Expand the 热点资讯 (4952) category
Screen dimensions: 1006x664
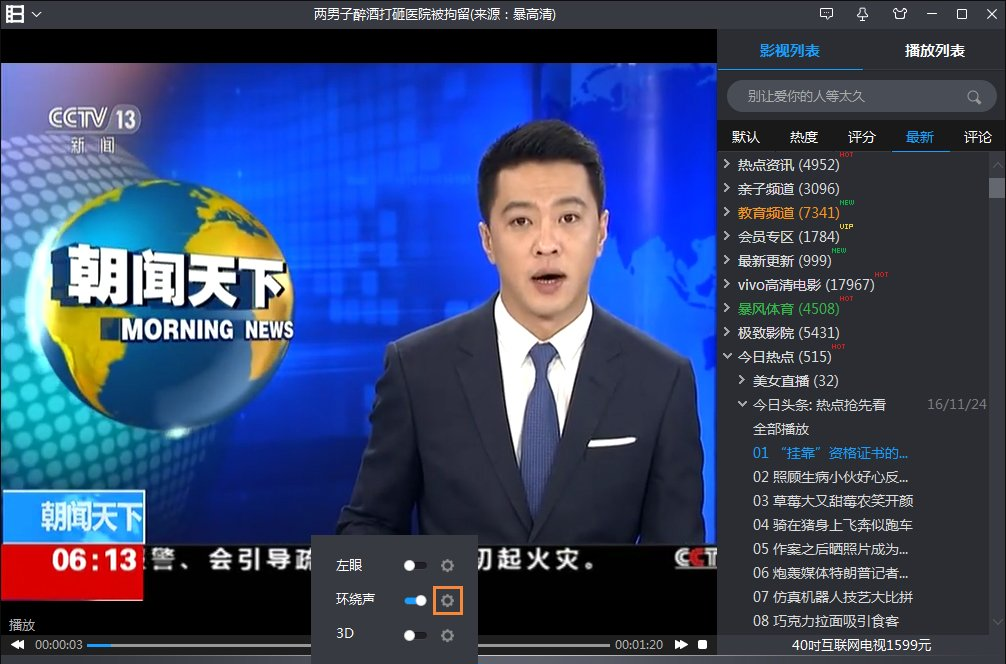(728, 165)
